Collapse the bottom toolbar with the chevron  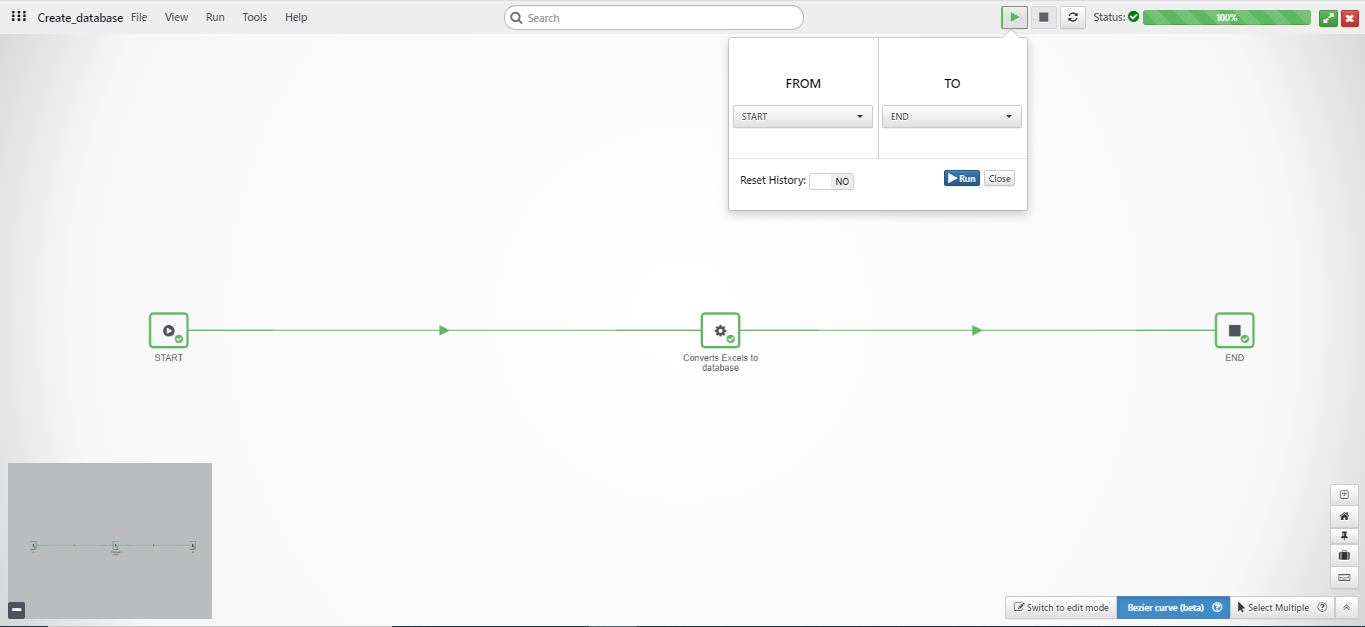(x=1345, y=607)
